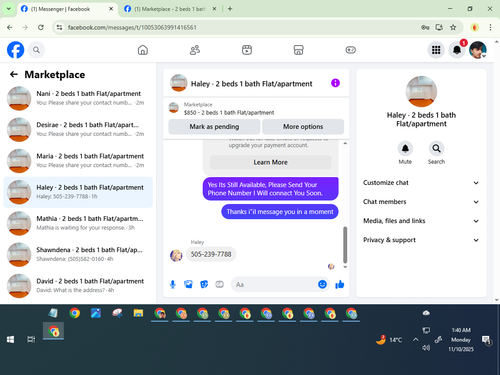Click the address bar URL
The image size is (500, 375).
(132, 27)
